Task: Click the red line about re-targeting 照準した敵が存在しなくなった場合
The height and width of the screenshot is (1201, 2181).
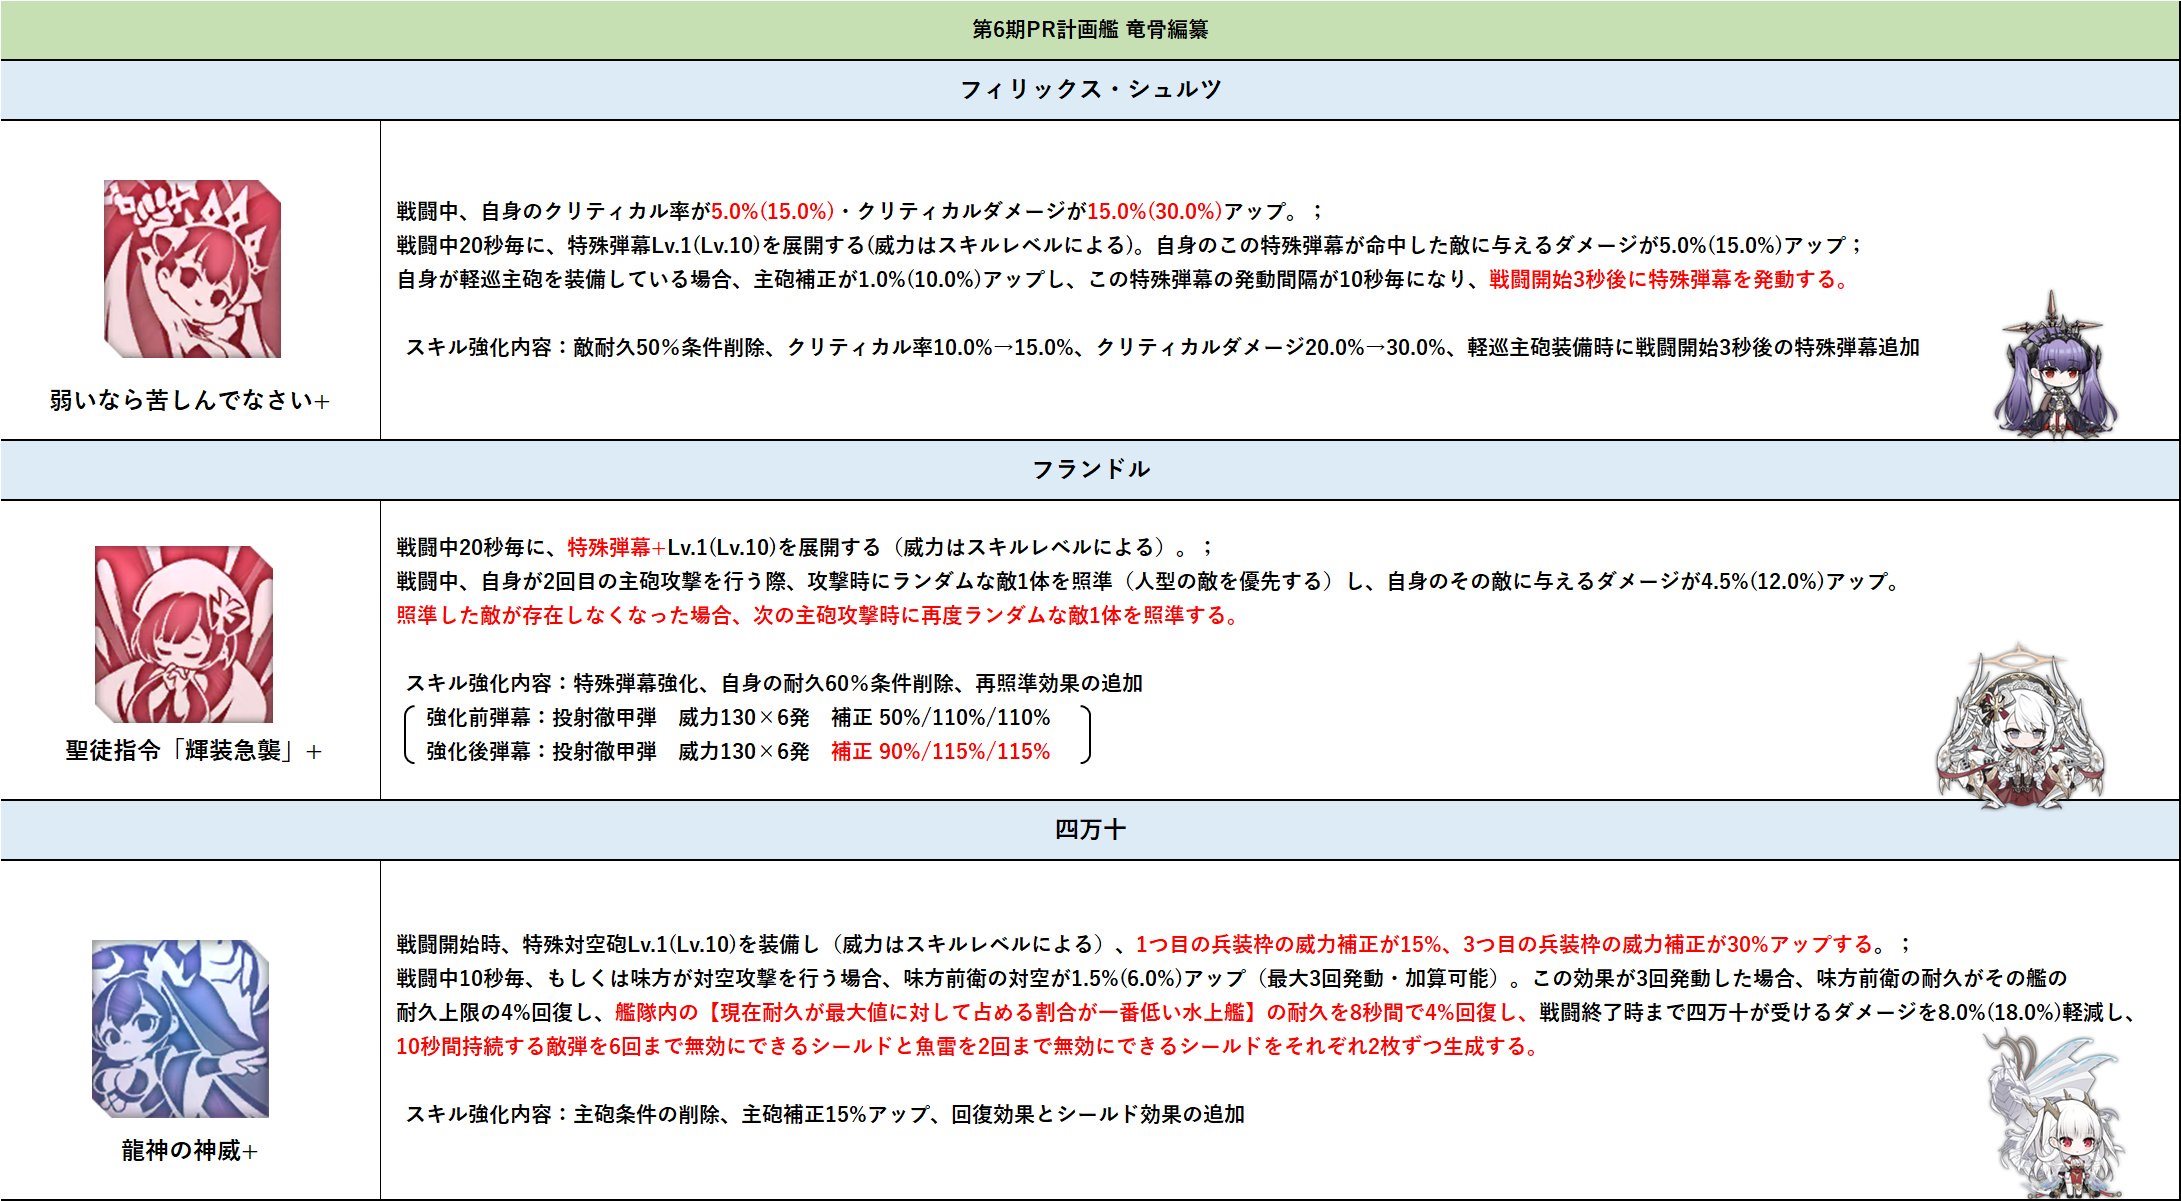Action: click(818, 616)
